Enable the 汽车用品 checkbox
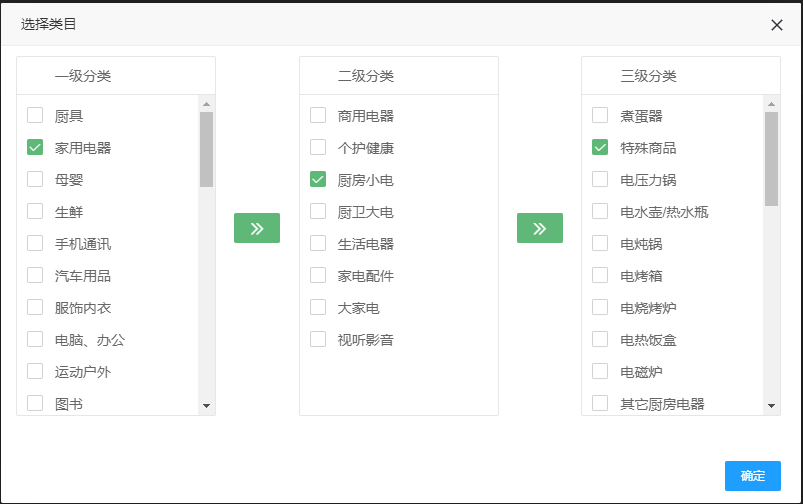803x504 pixels. pos(35,275)
